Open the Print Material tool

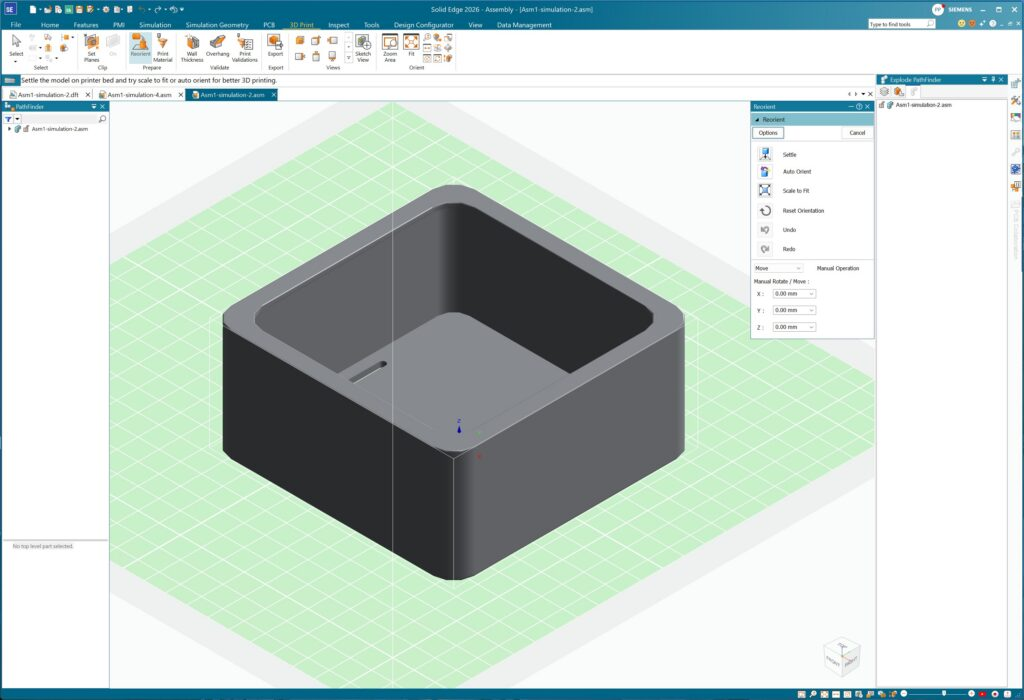[163, 47]
